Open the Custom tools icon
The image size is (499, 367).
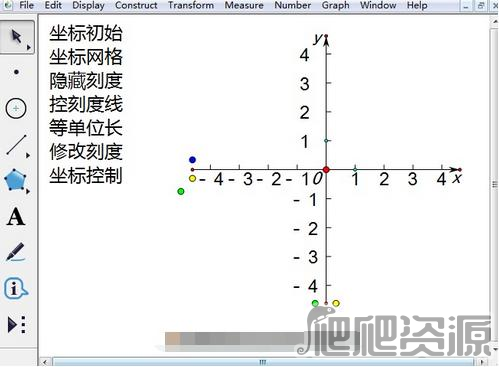tap(17, 324)
